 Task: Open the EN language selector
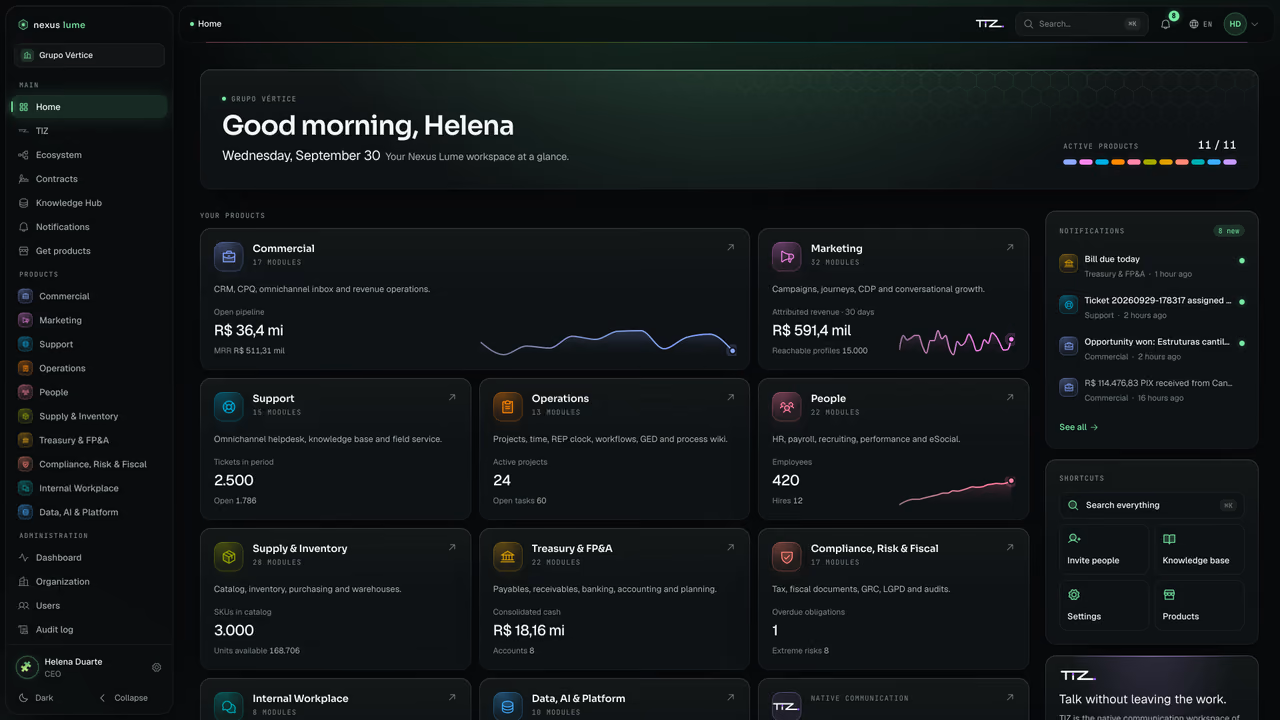tap(1201, 24)
